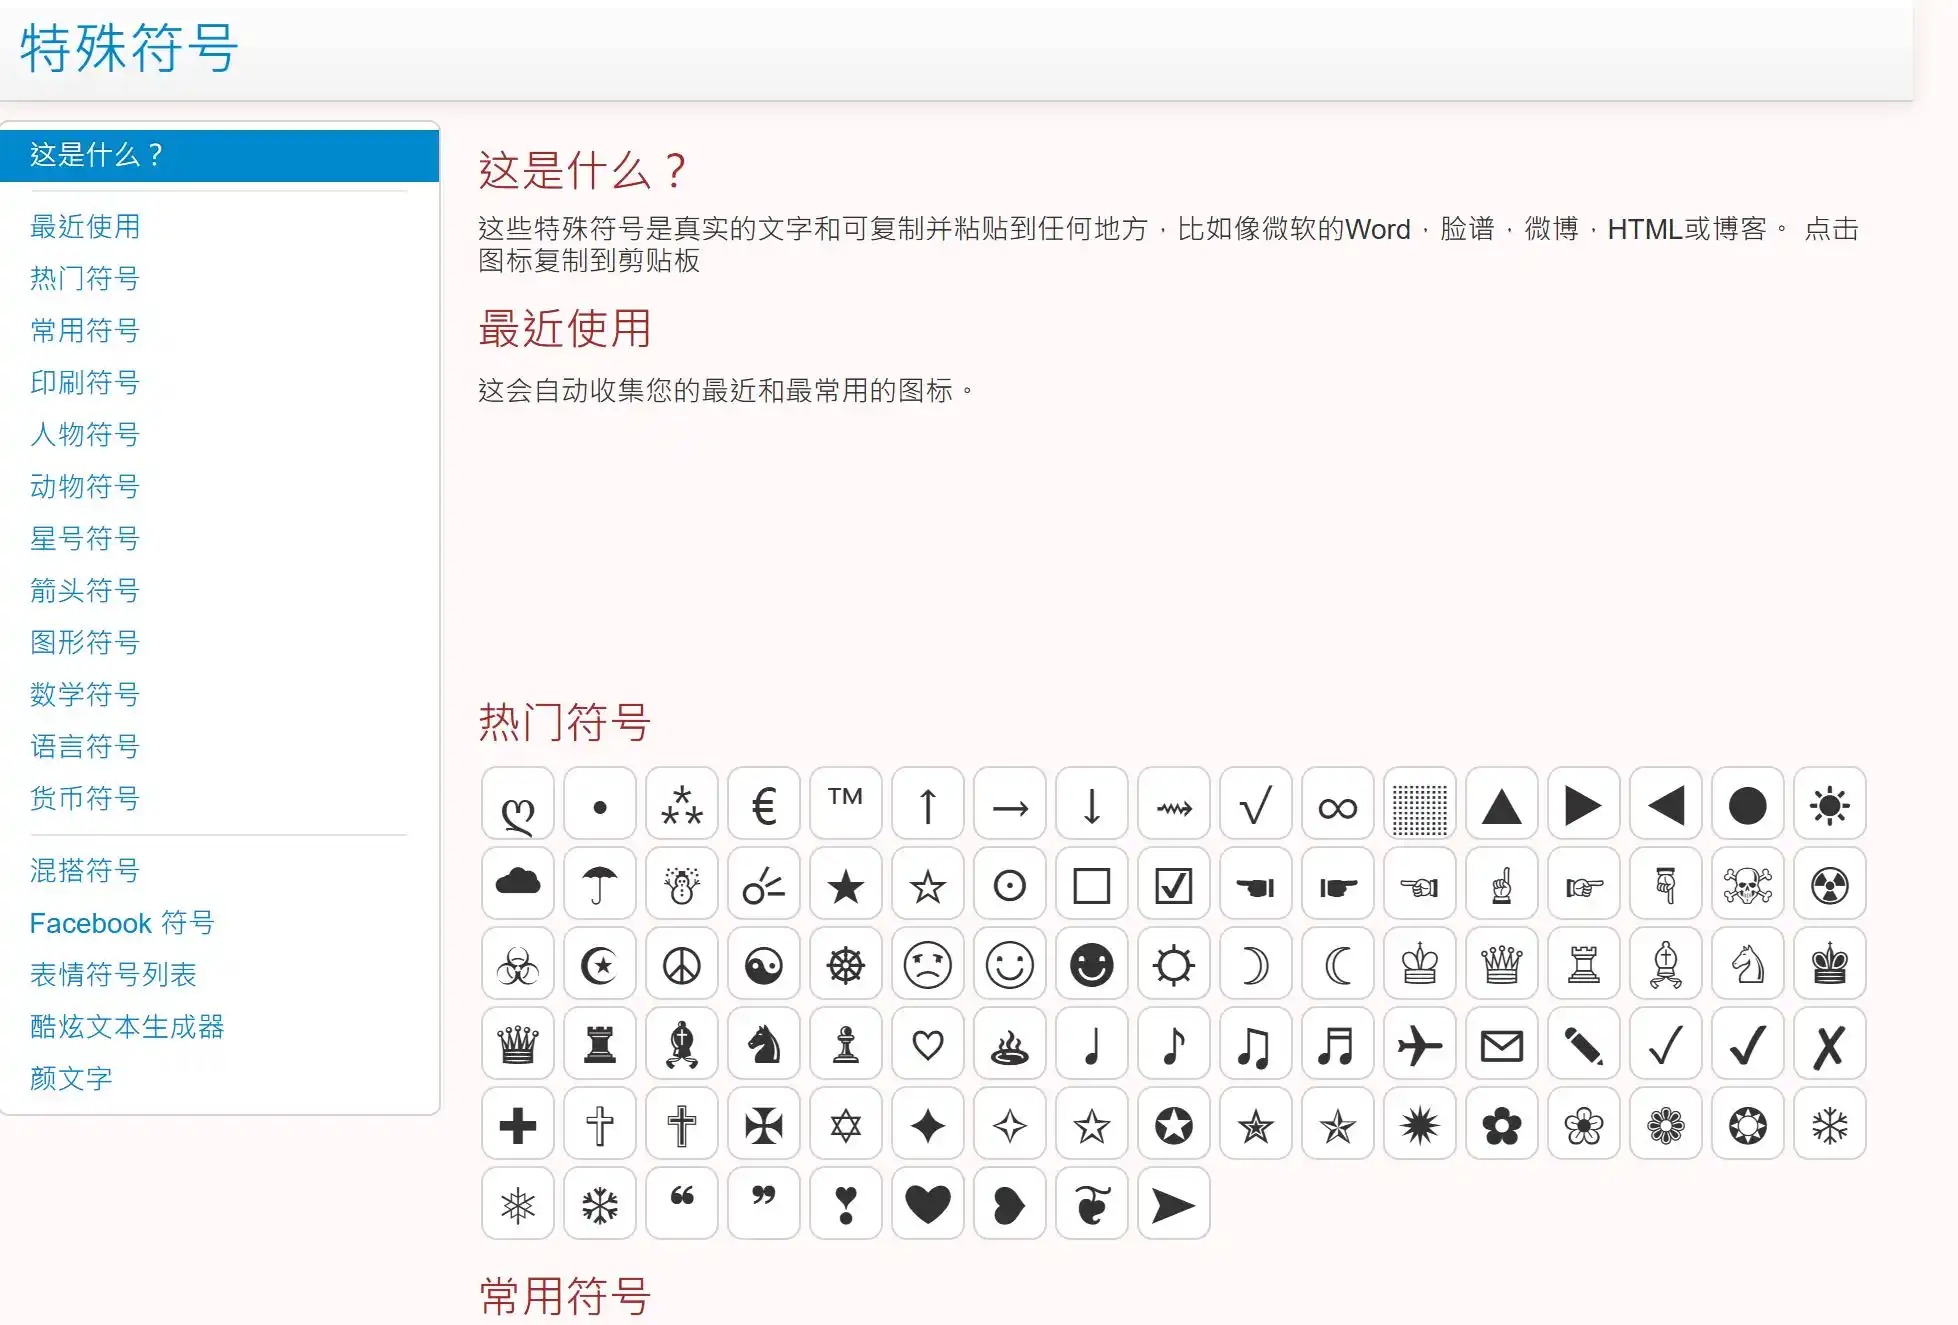1958x1325 pixels.
Task: Copy the solid black heart symbol
Action: click(928, 1204)
